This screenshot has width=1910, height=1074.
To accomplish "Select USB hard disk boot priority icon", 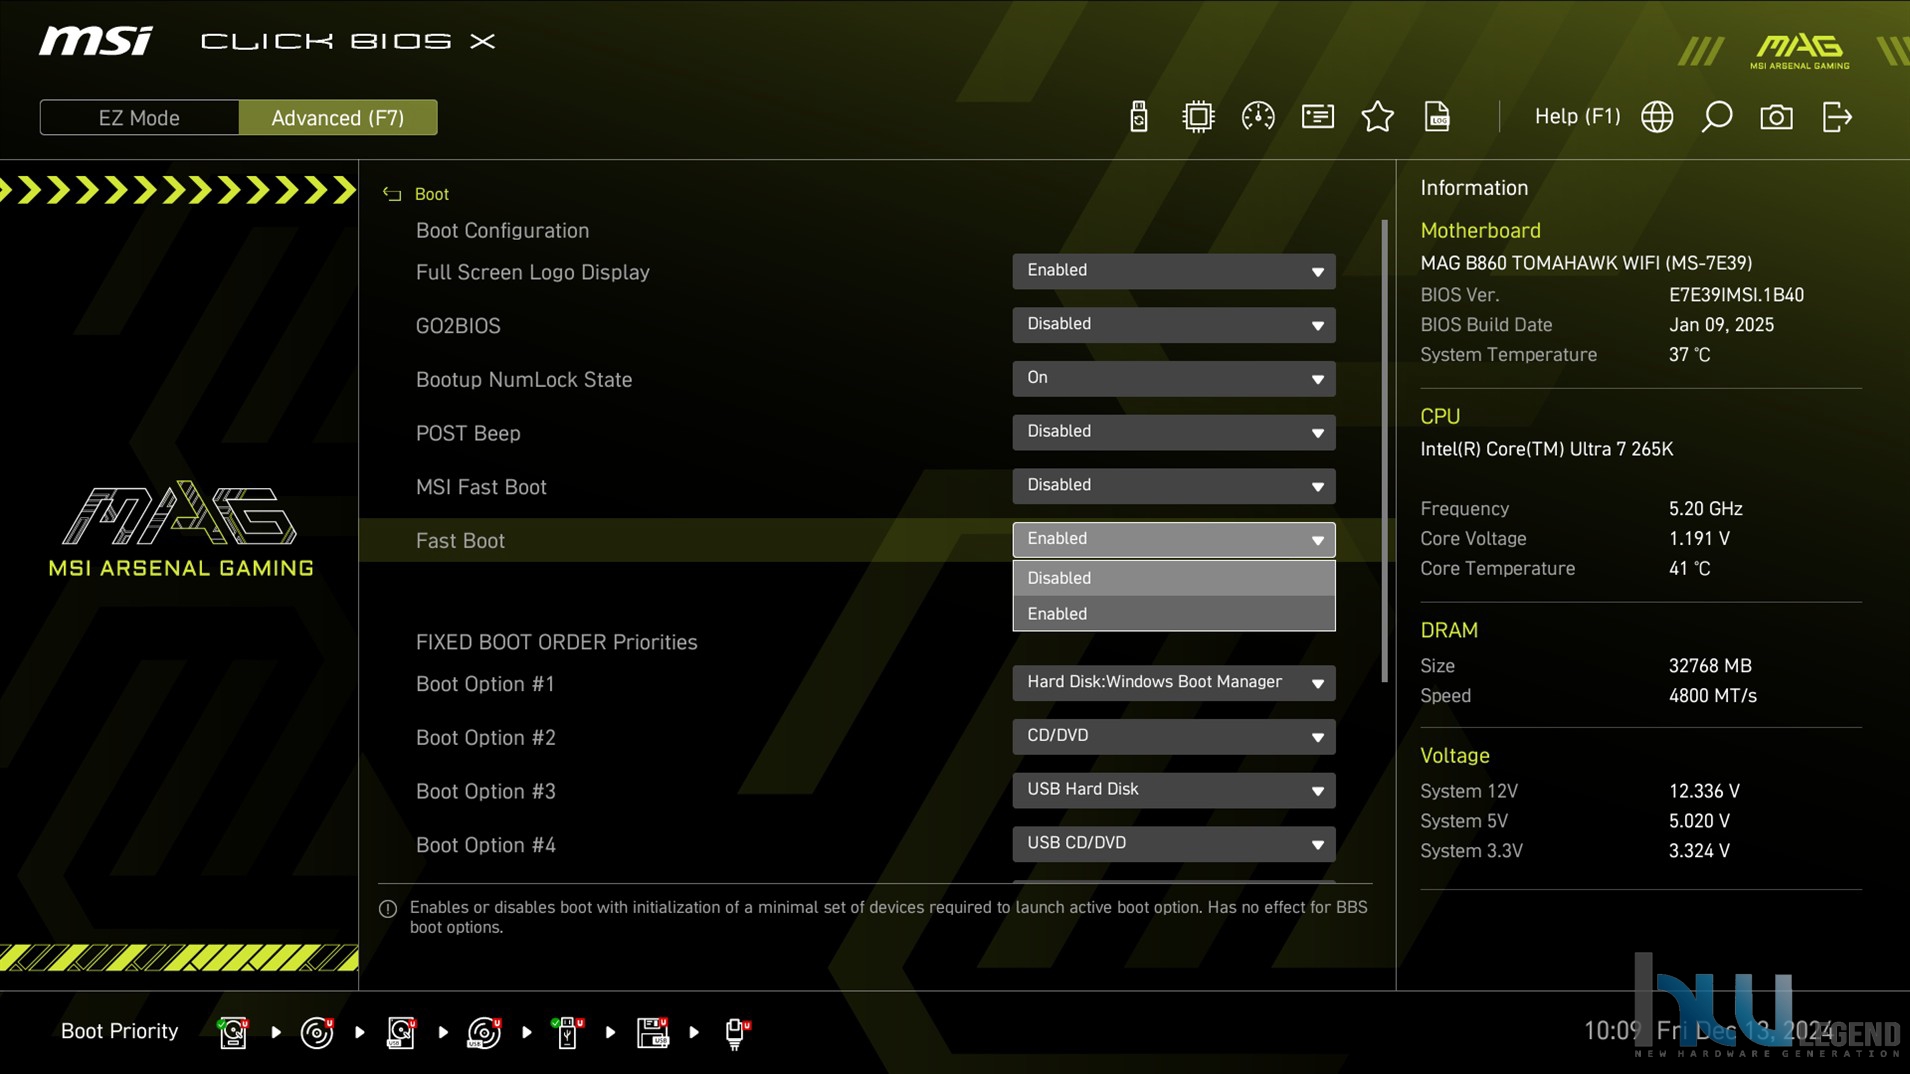I will (401, 1032).
